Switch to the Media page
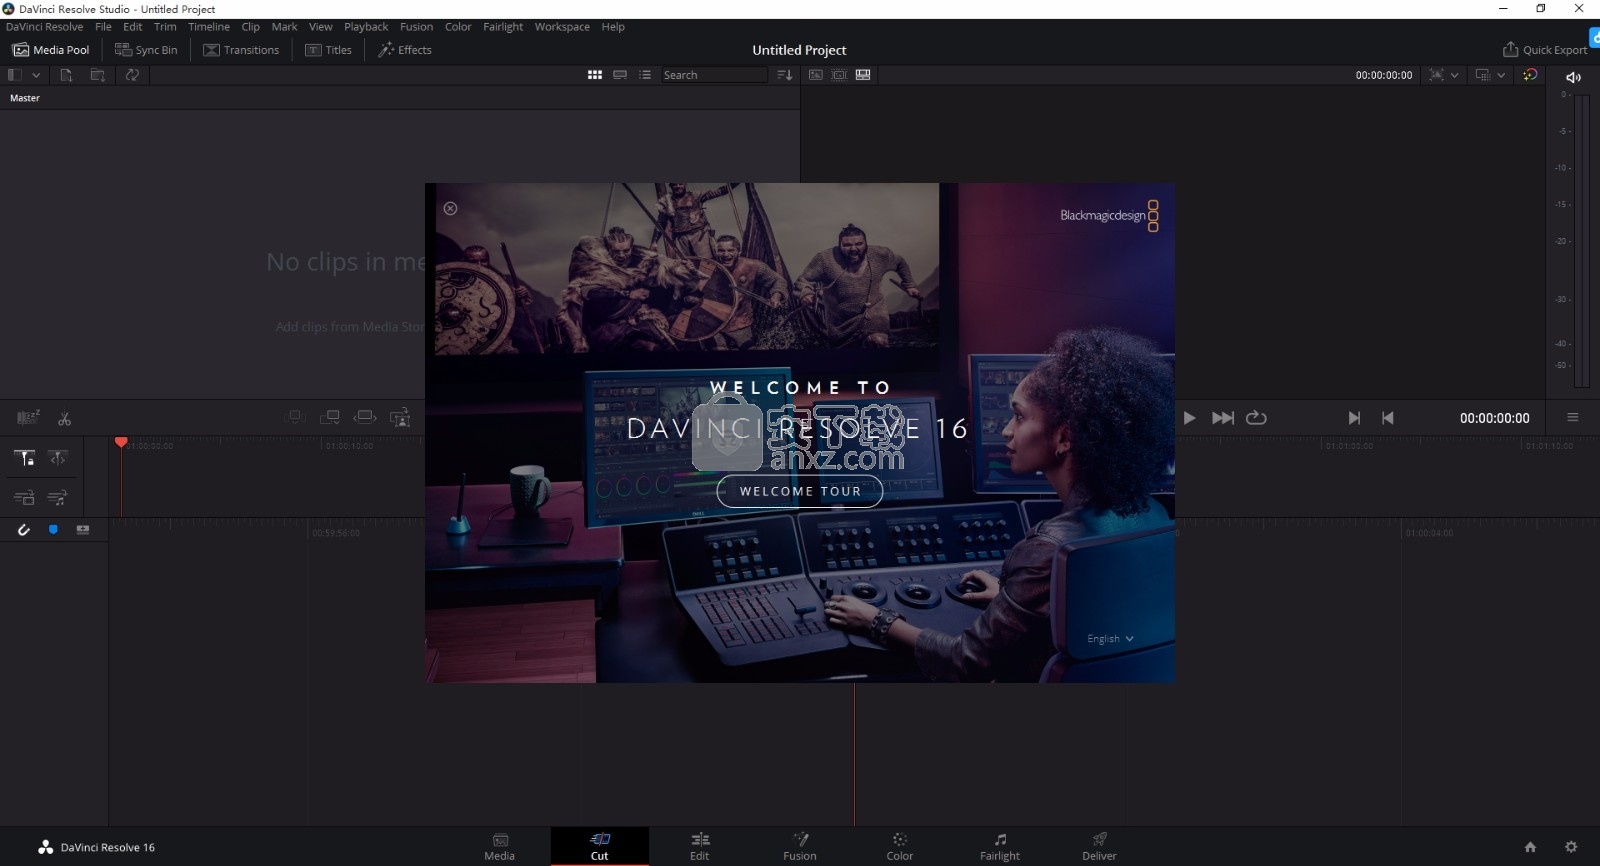The width and height of the screenshot is (1600, 866). (x=500, y=847)
